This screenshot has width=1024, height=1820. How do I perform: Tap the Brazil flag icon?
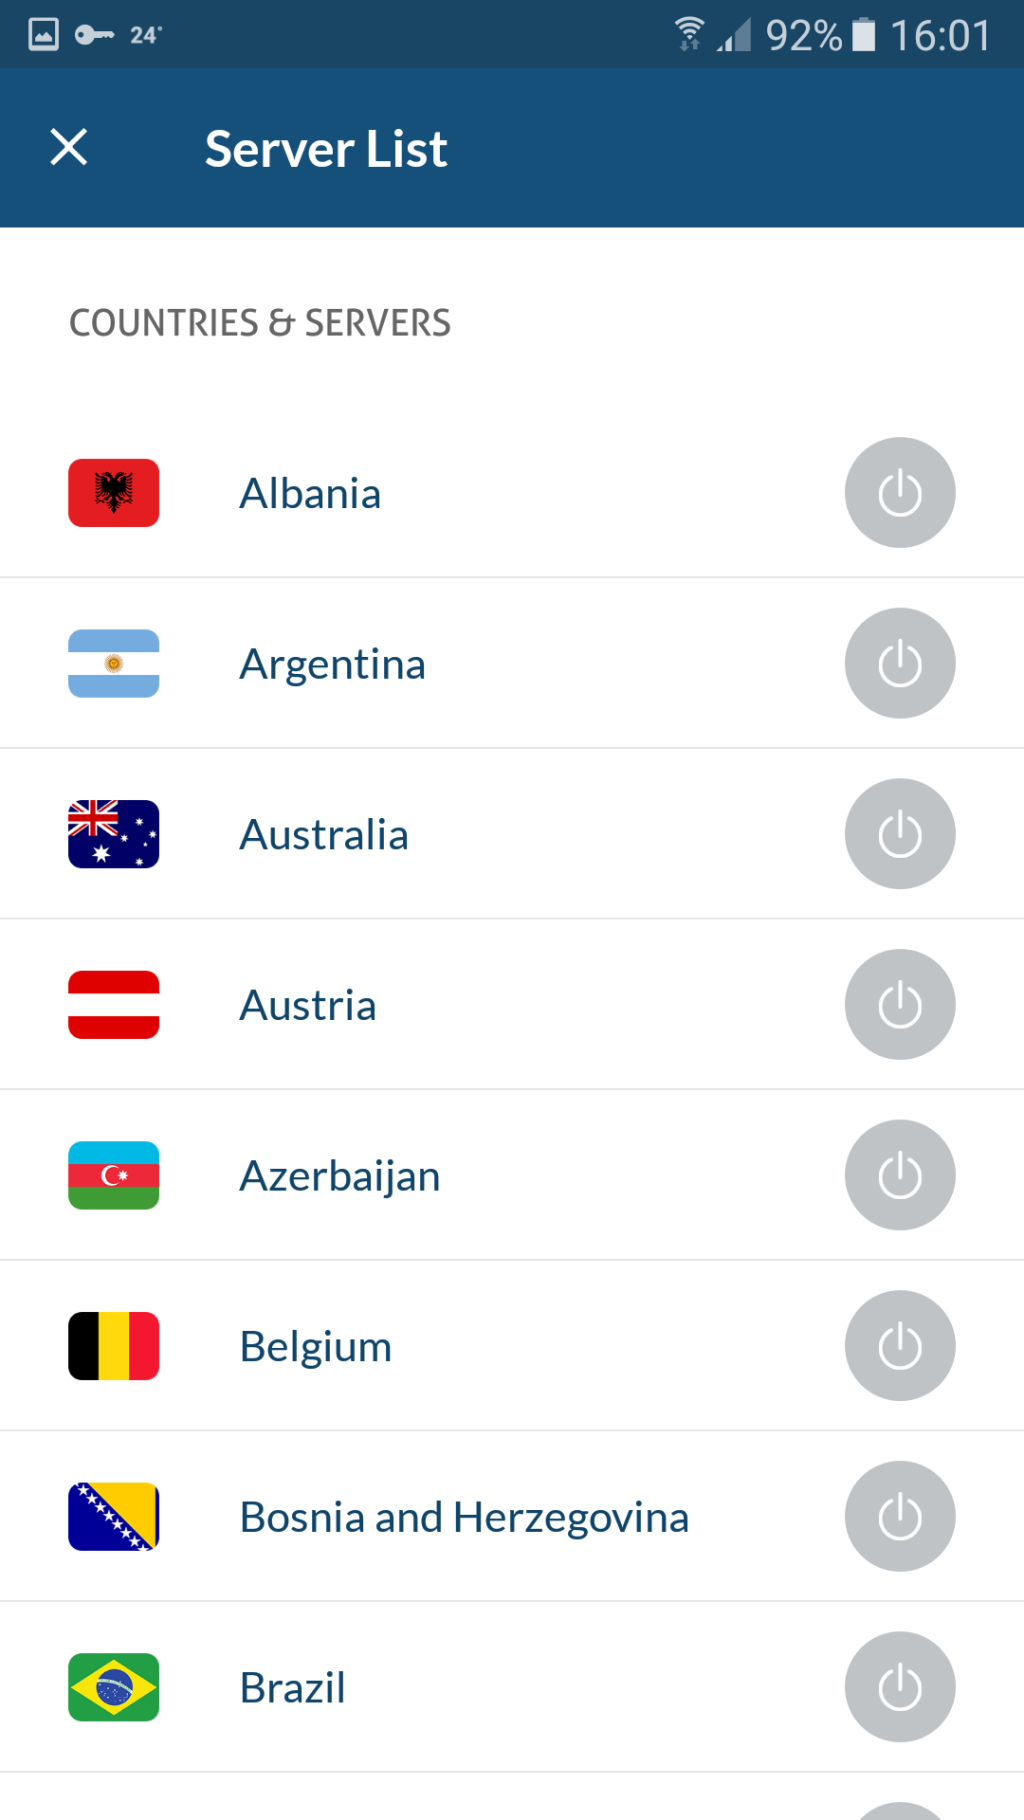[x=114, y=1687]
